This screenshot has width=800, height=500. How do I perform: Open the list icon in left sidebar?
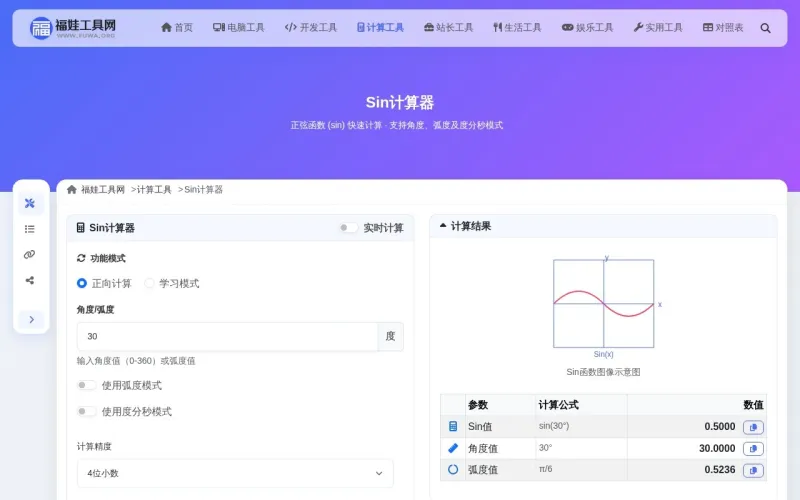(30, 229)
